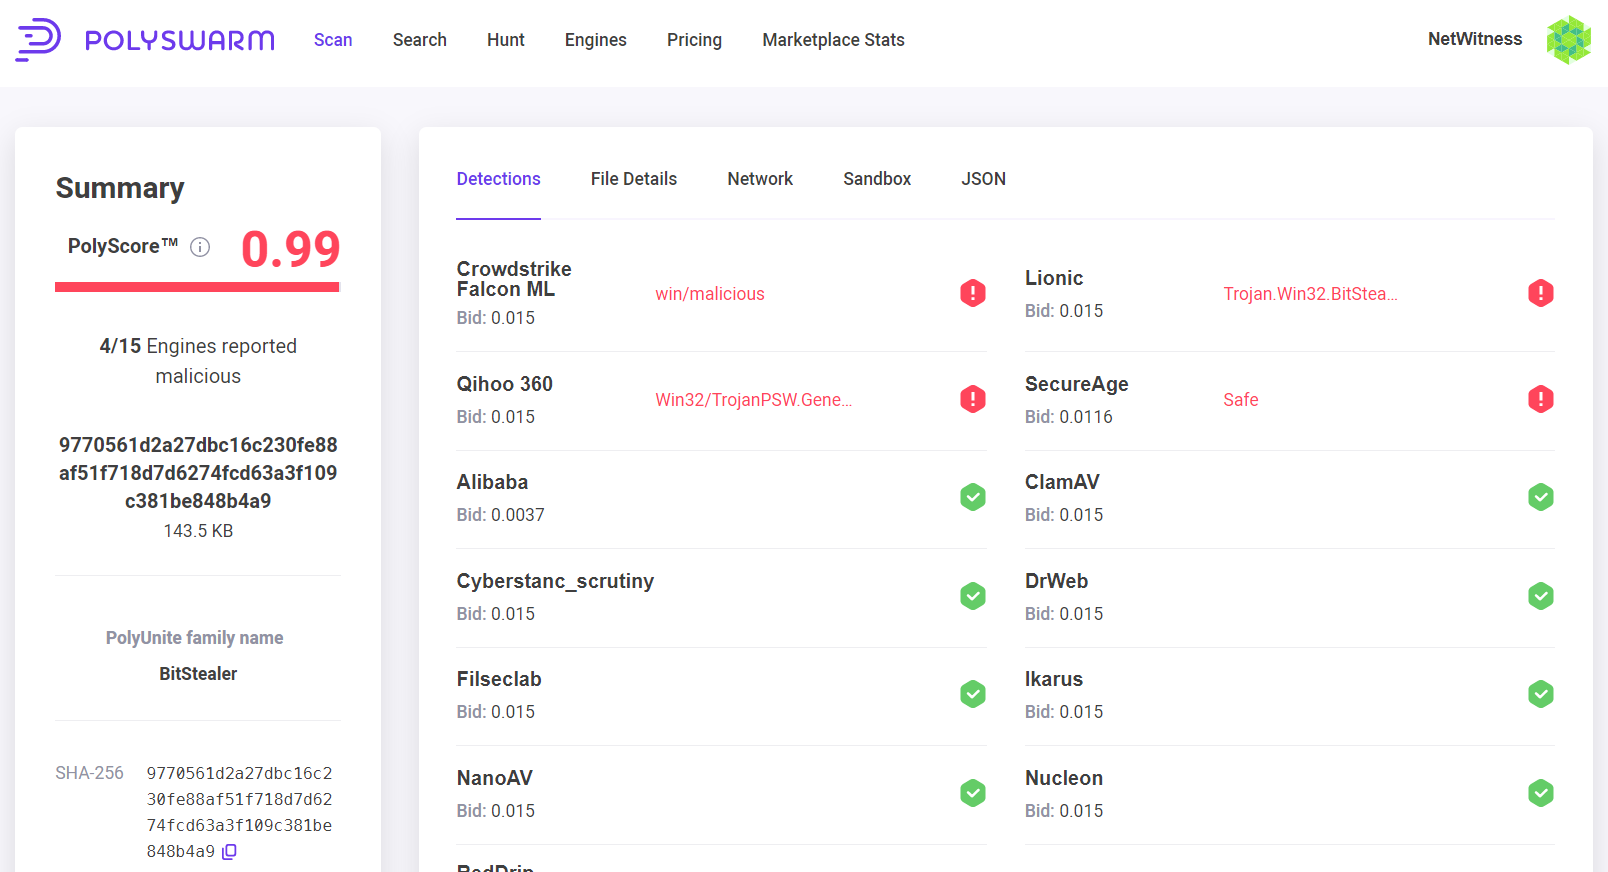Click the PolyScore info icon
The image size is (1608, 872).
200,247
